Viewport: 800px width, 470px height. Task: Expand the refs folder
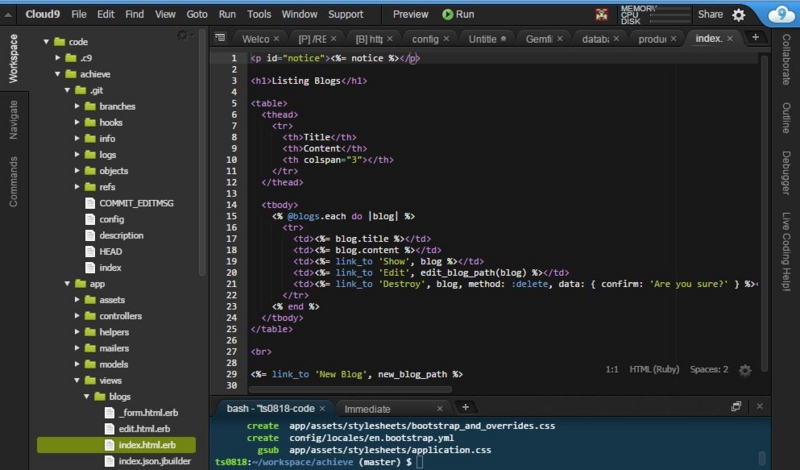[77, 187]
